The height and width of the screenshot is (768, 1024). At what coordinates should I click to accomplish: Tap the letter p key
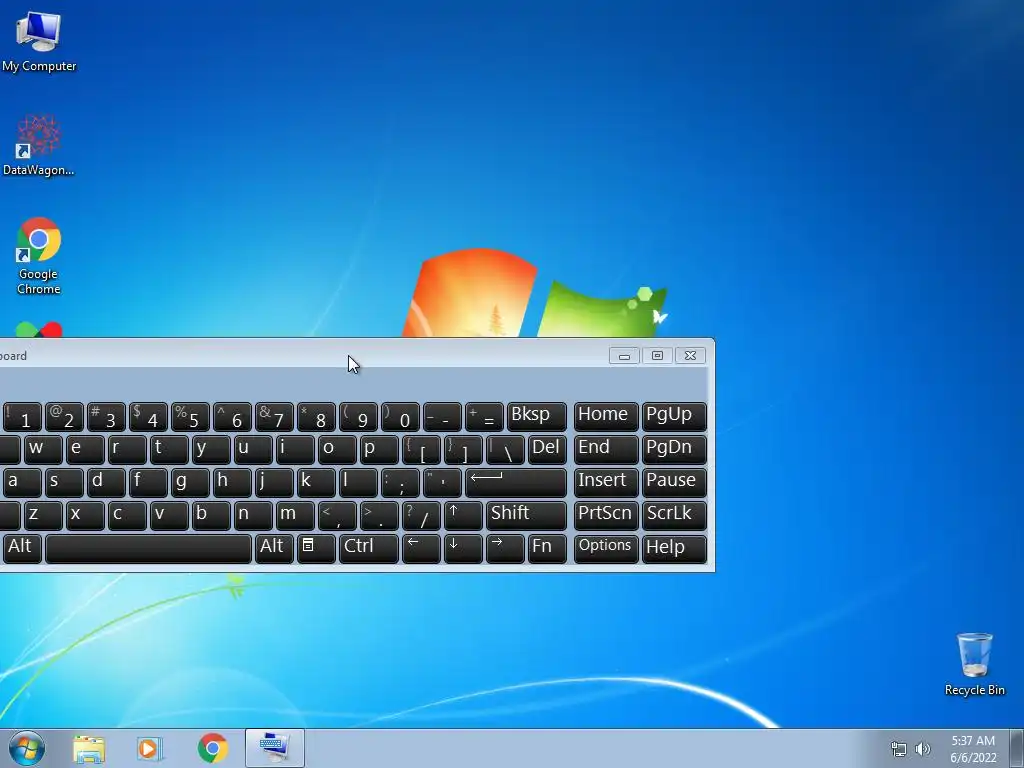[x=379, y=449]
